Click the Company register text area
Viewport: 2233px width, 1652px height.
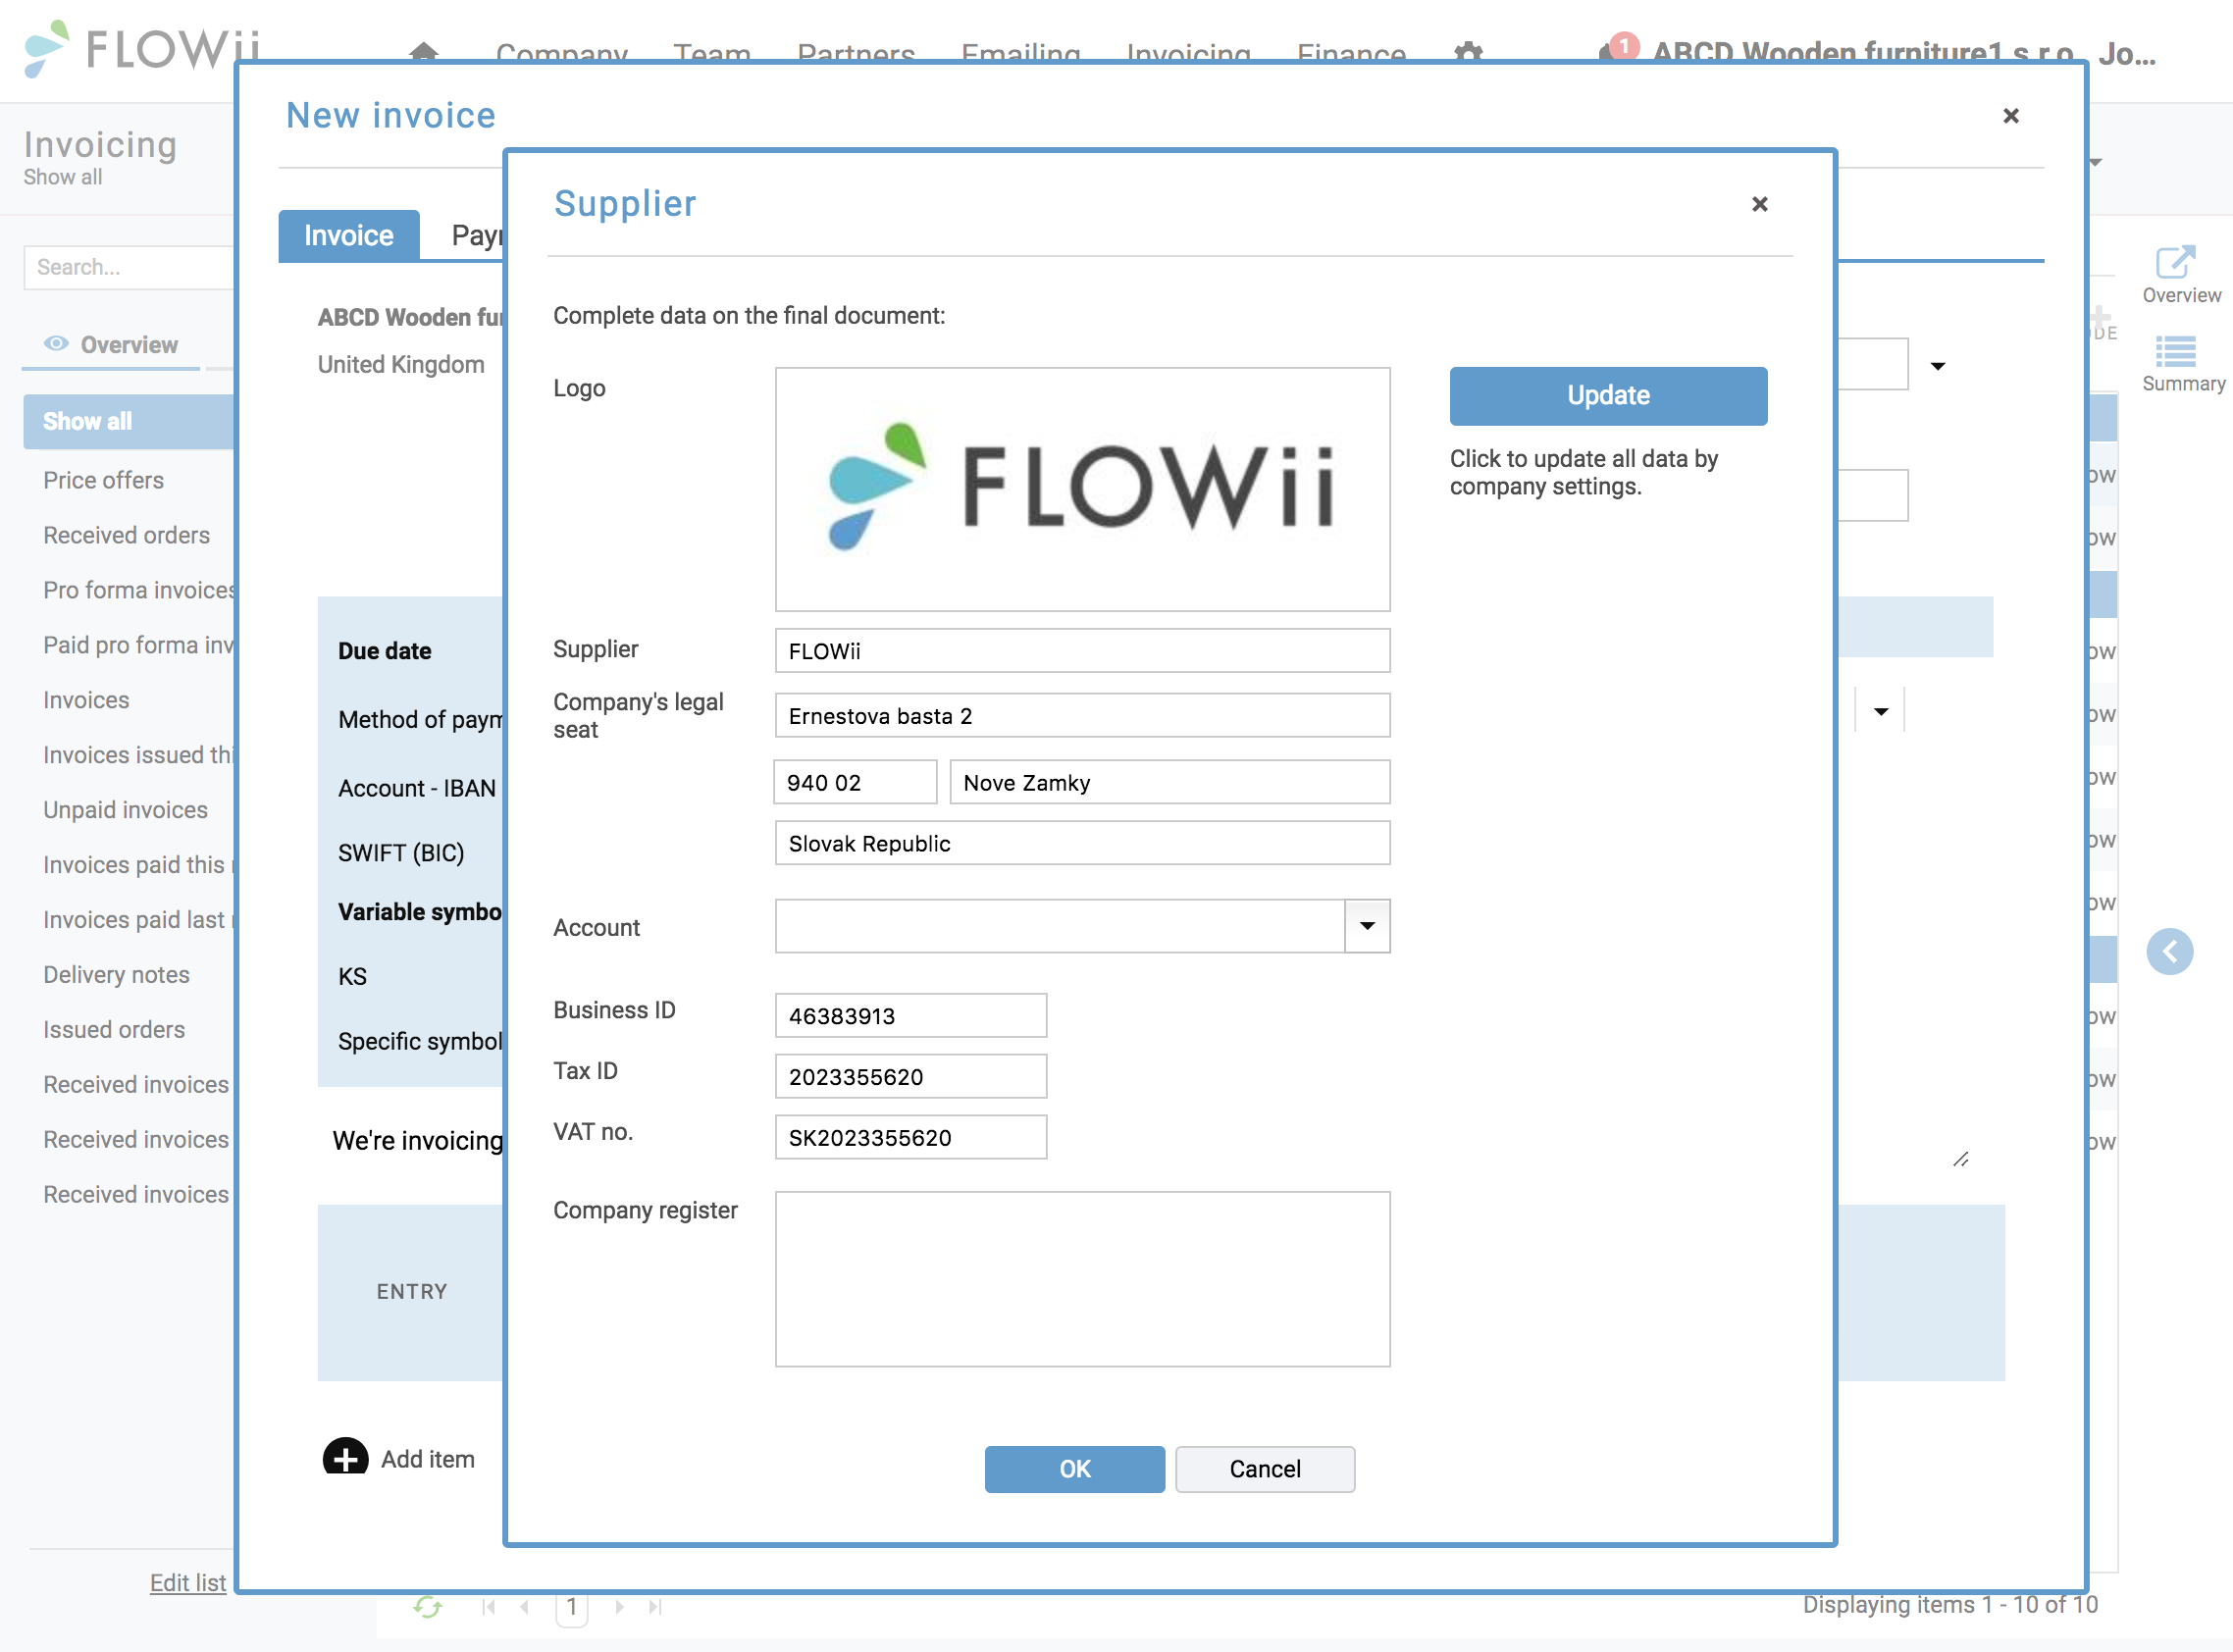(x=1081, y=1278)
